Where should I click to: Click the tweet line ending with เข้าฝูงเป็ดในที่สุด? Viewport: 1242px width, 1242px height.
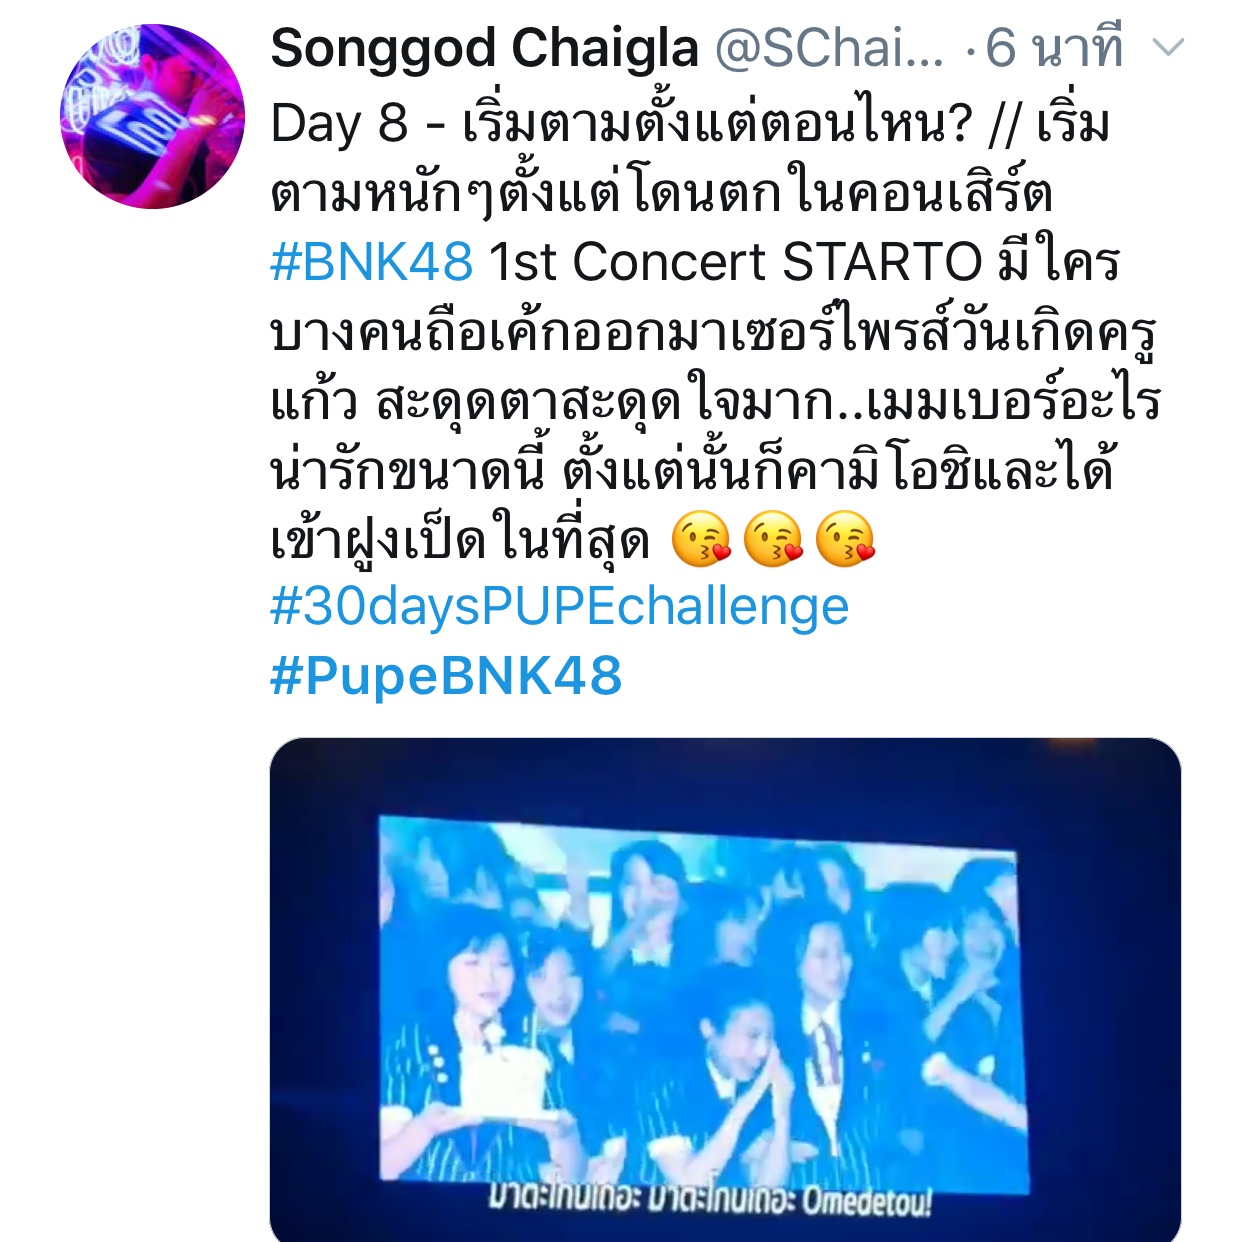[461, 540]
